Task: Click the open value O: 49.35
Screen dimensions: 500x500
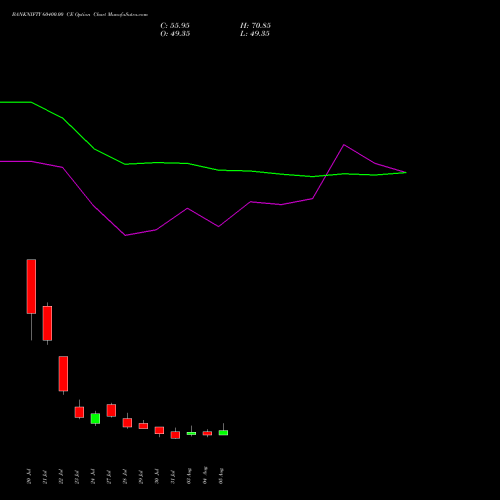Action: click(175, 34)
